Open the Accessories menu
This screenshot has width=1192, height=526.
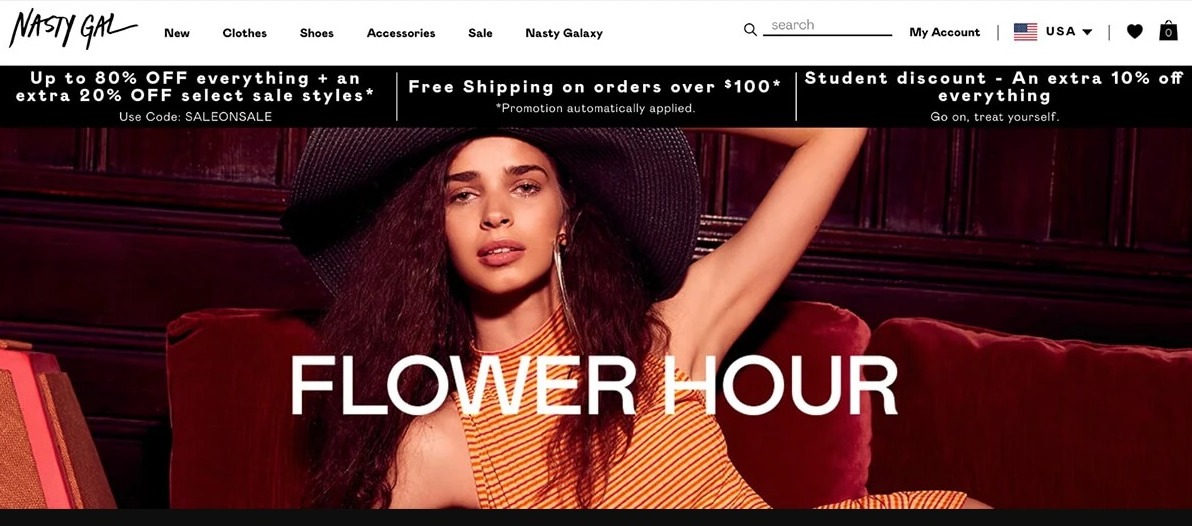point(401,33)
